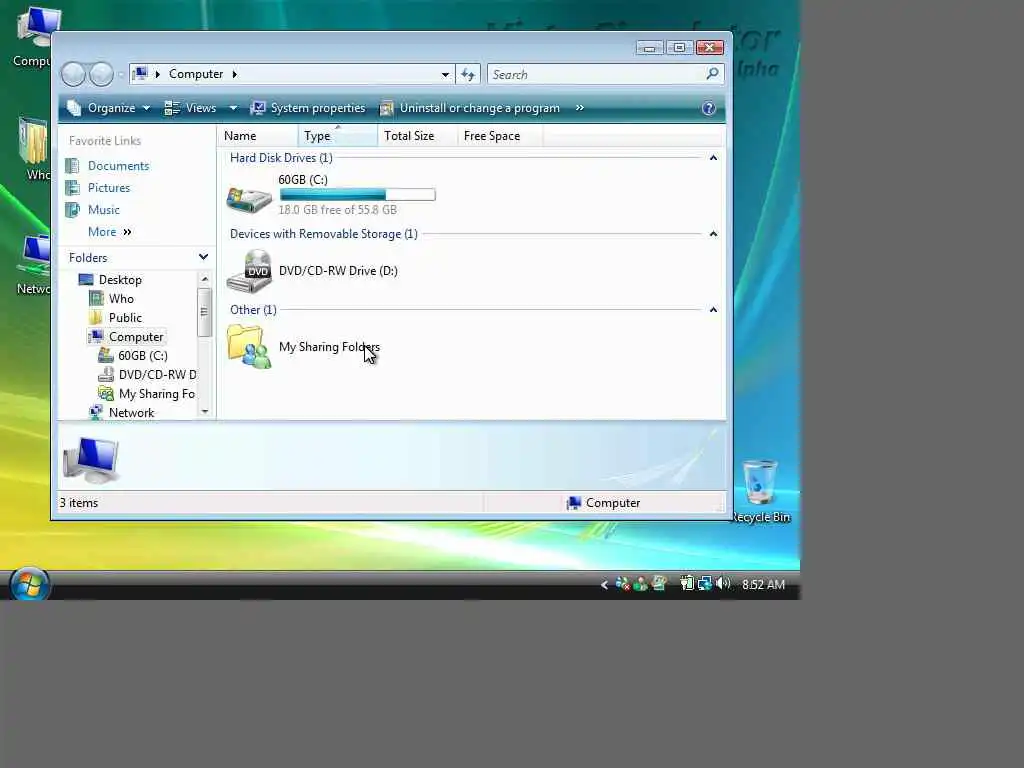Viewport: 1024px width, 768px height.
Task: Click the Back navigation button
Action: pos(73,74)
